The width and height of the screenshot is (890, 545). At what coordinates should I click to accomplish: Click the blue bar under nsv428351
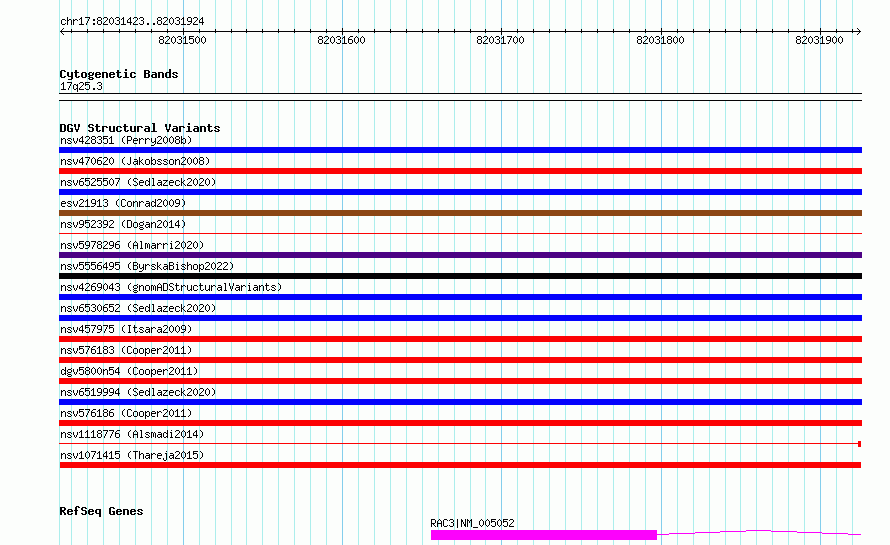[x=460, y=150]
